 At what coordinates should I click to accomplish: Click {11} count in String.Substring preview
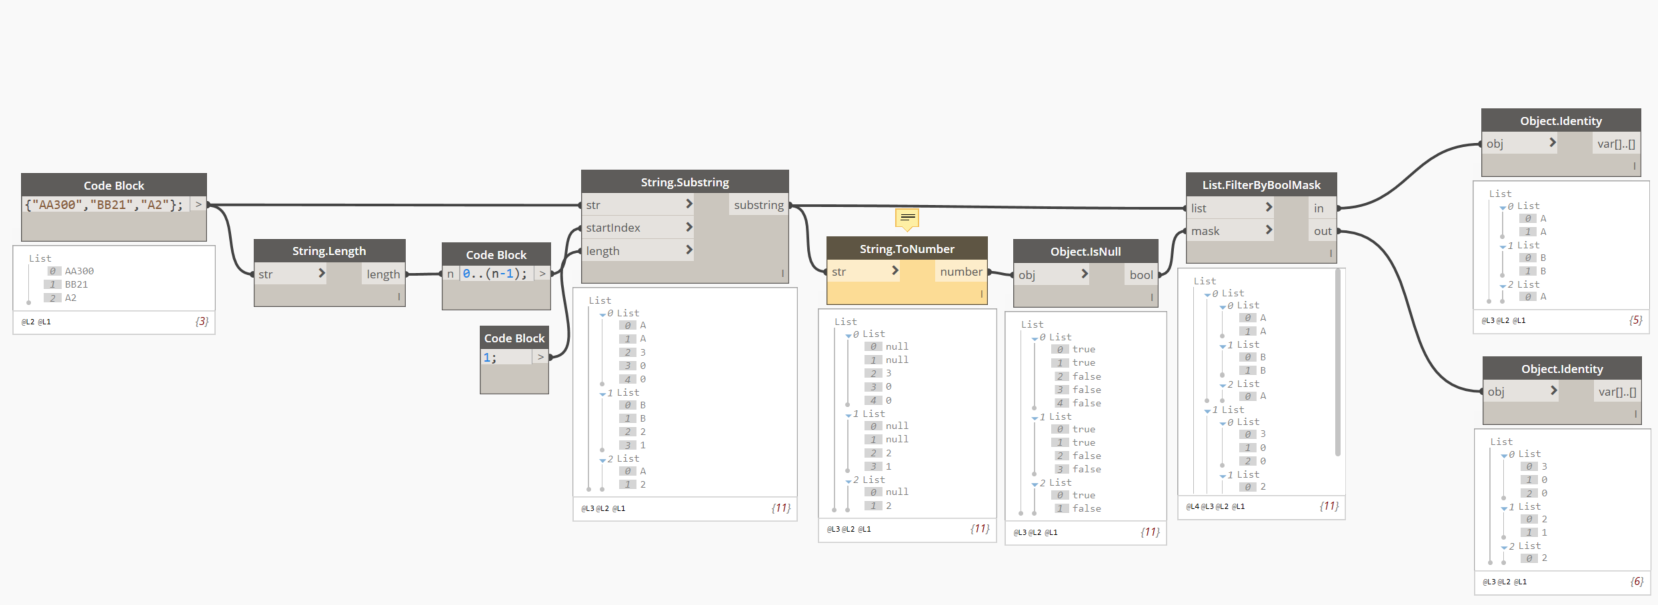781,508
